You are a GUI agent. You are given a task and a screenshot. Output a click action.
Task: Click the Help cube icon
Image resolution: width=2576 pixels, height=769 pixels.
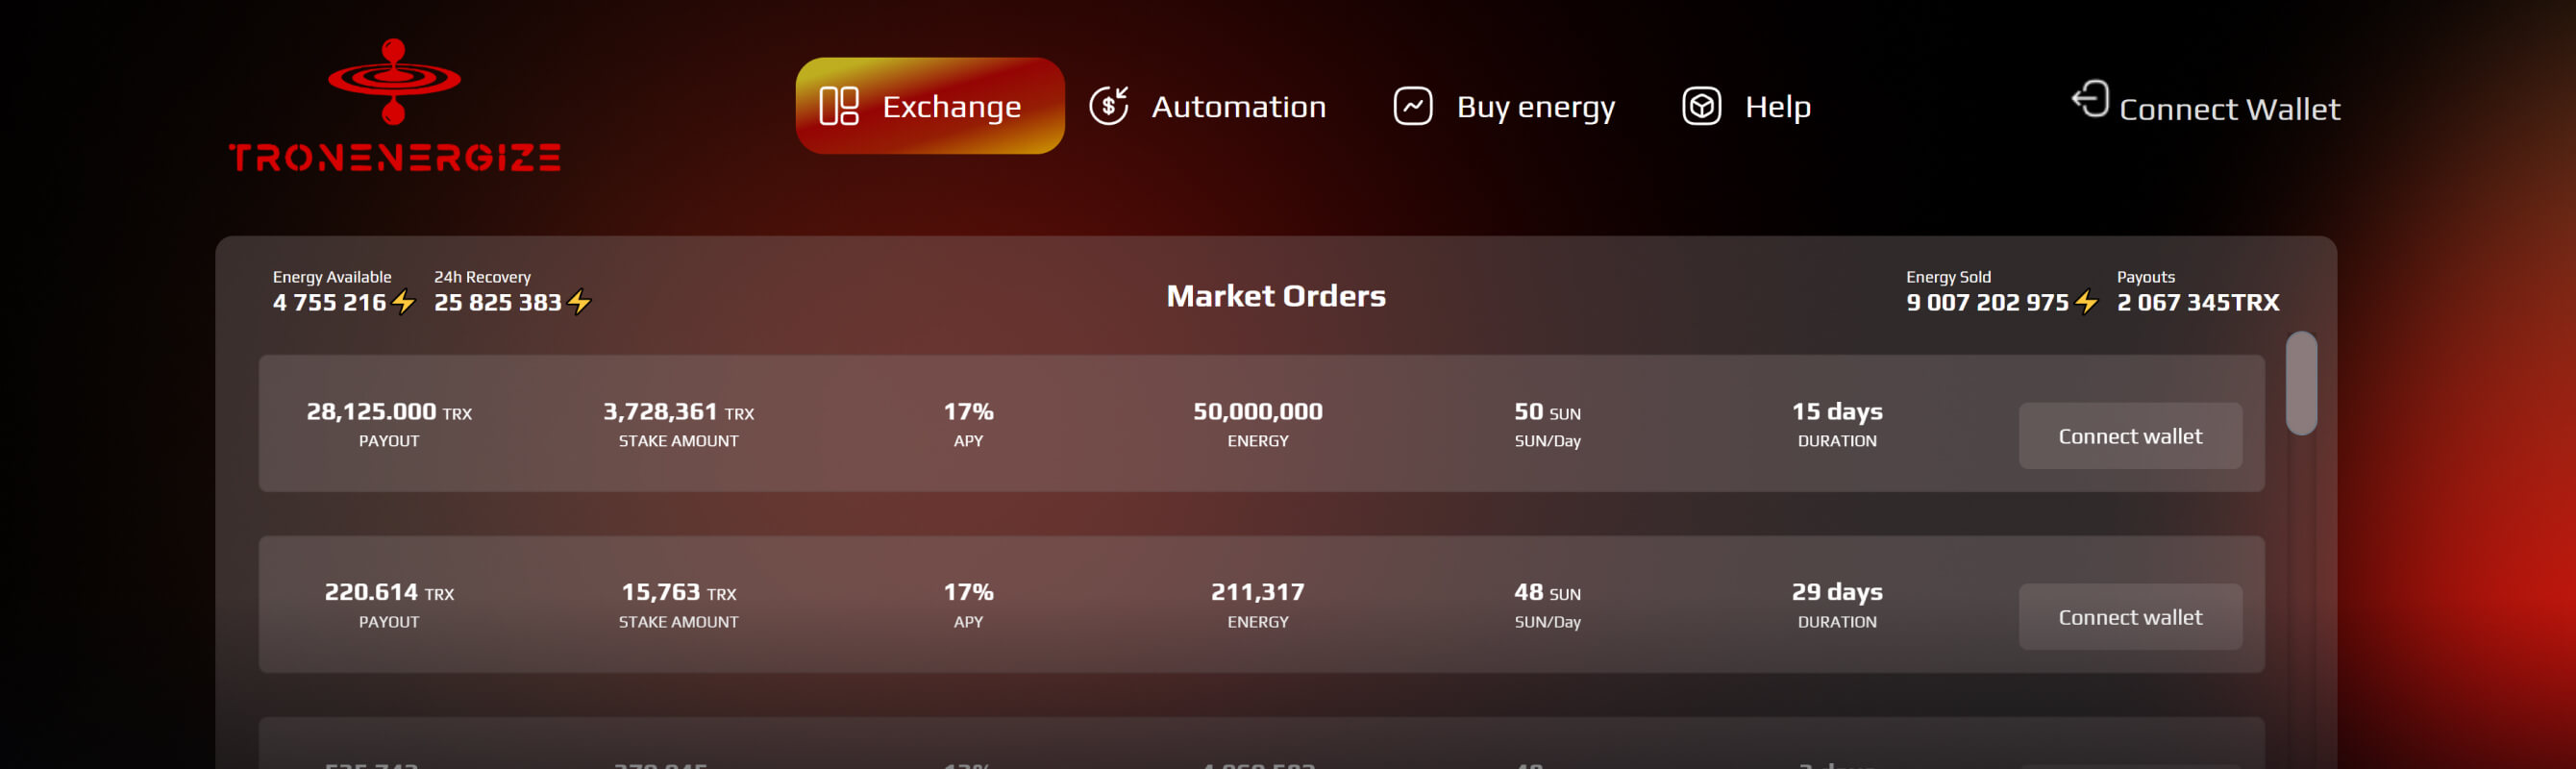tap(1700, 106)
